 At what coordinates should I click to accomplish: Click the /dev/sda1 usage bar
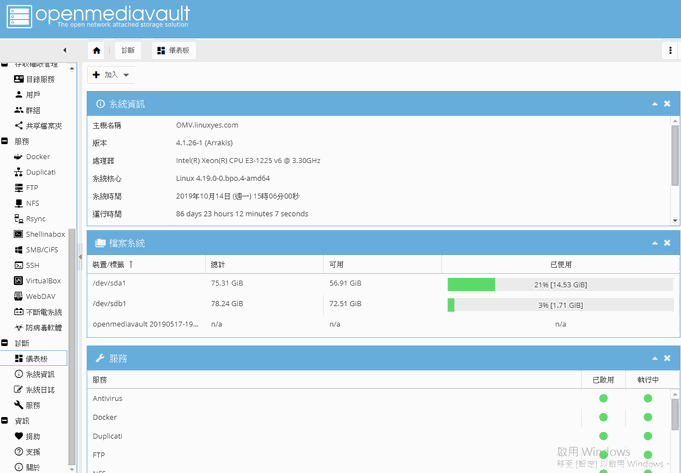(560, 284)
